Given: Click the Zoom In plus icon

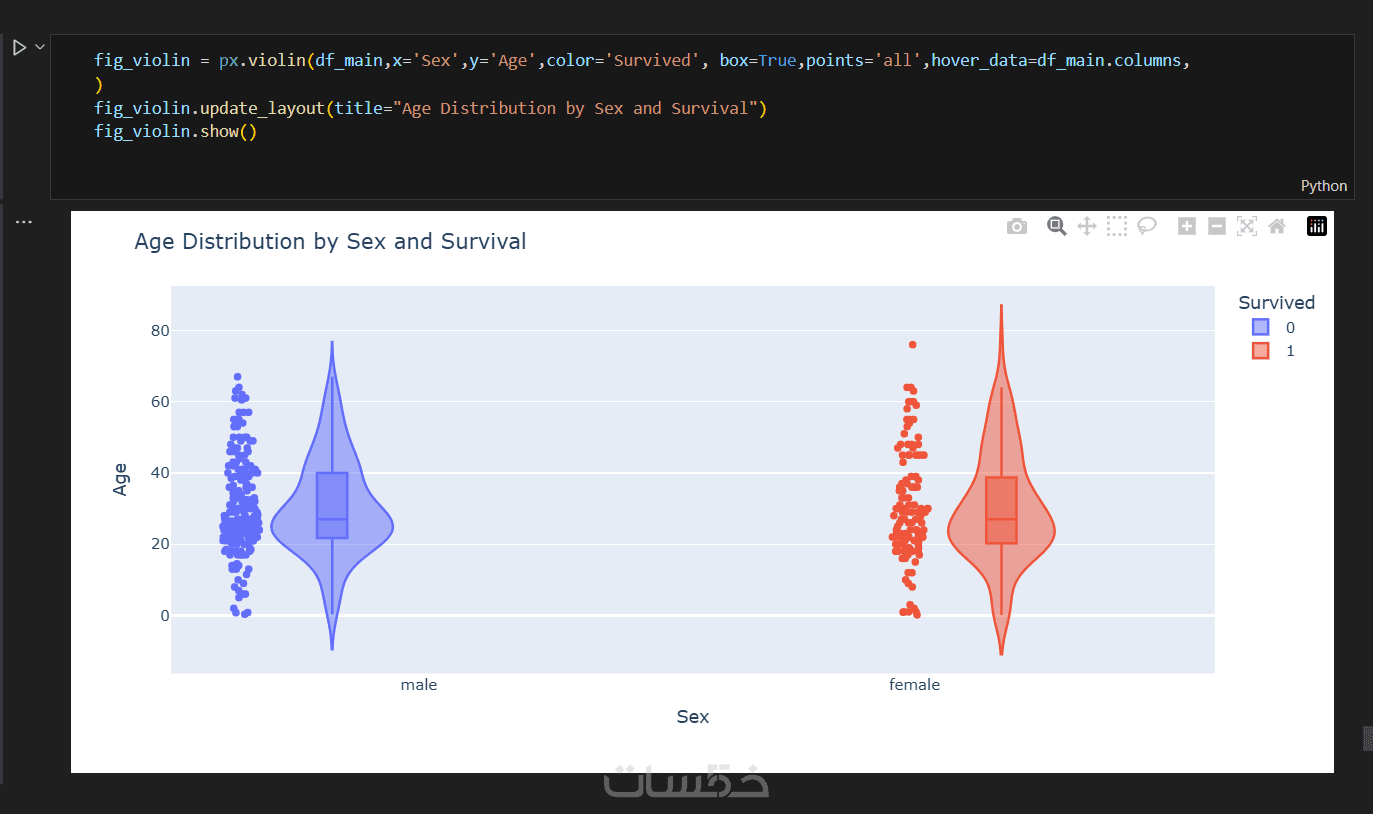Looking at the screenshot, I should coord(1187,226).
